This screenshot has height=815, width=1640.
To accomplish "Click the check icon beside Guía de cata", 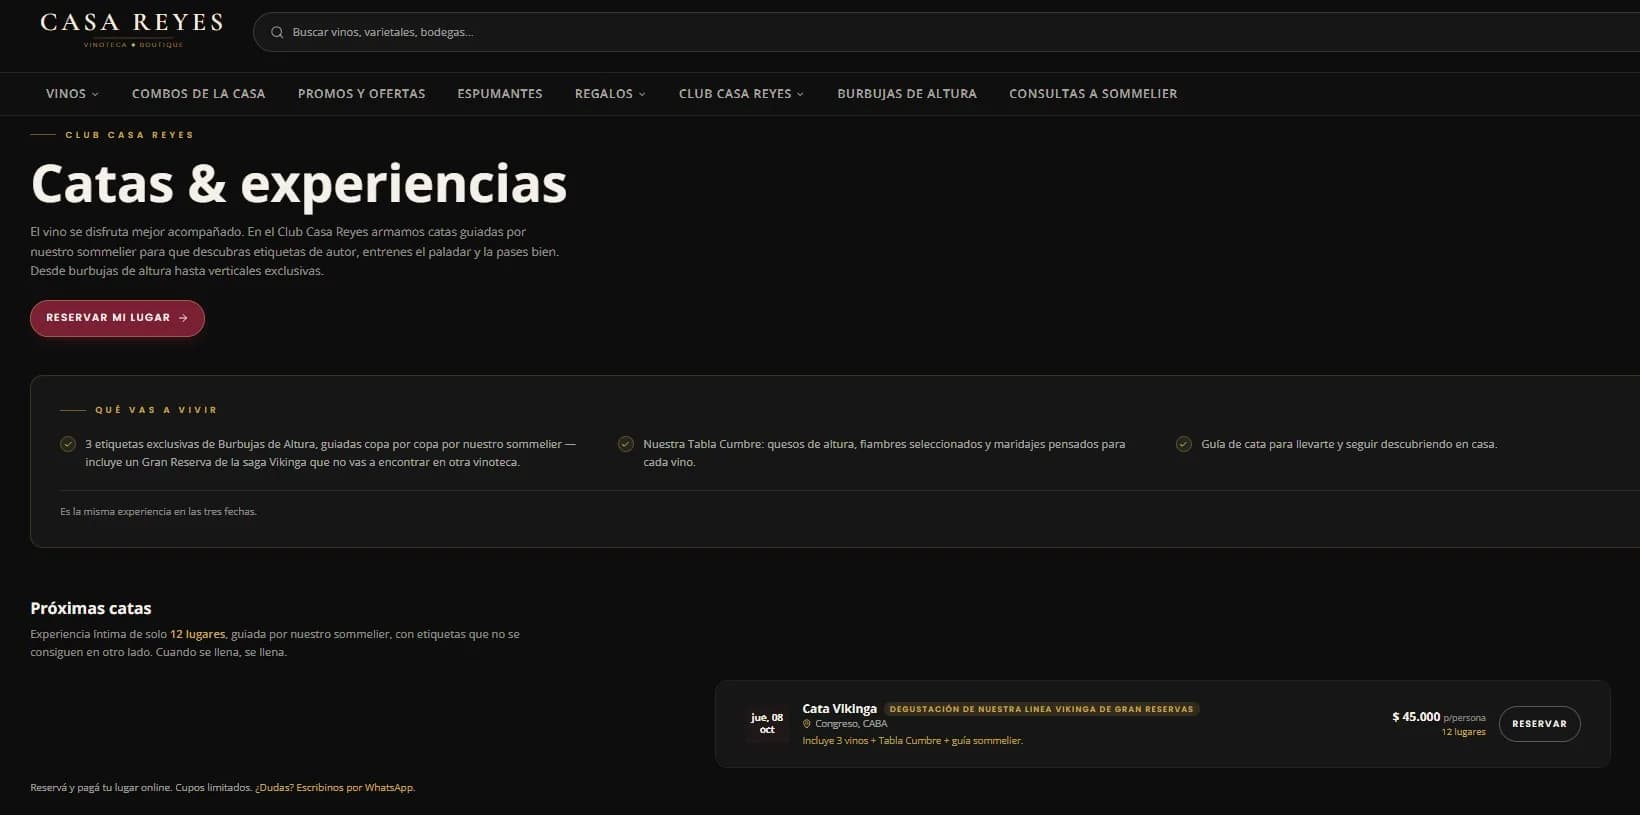I will pyautogui.click(x=1184, y=444).
